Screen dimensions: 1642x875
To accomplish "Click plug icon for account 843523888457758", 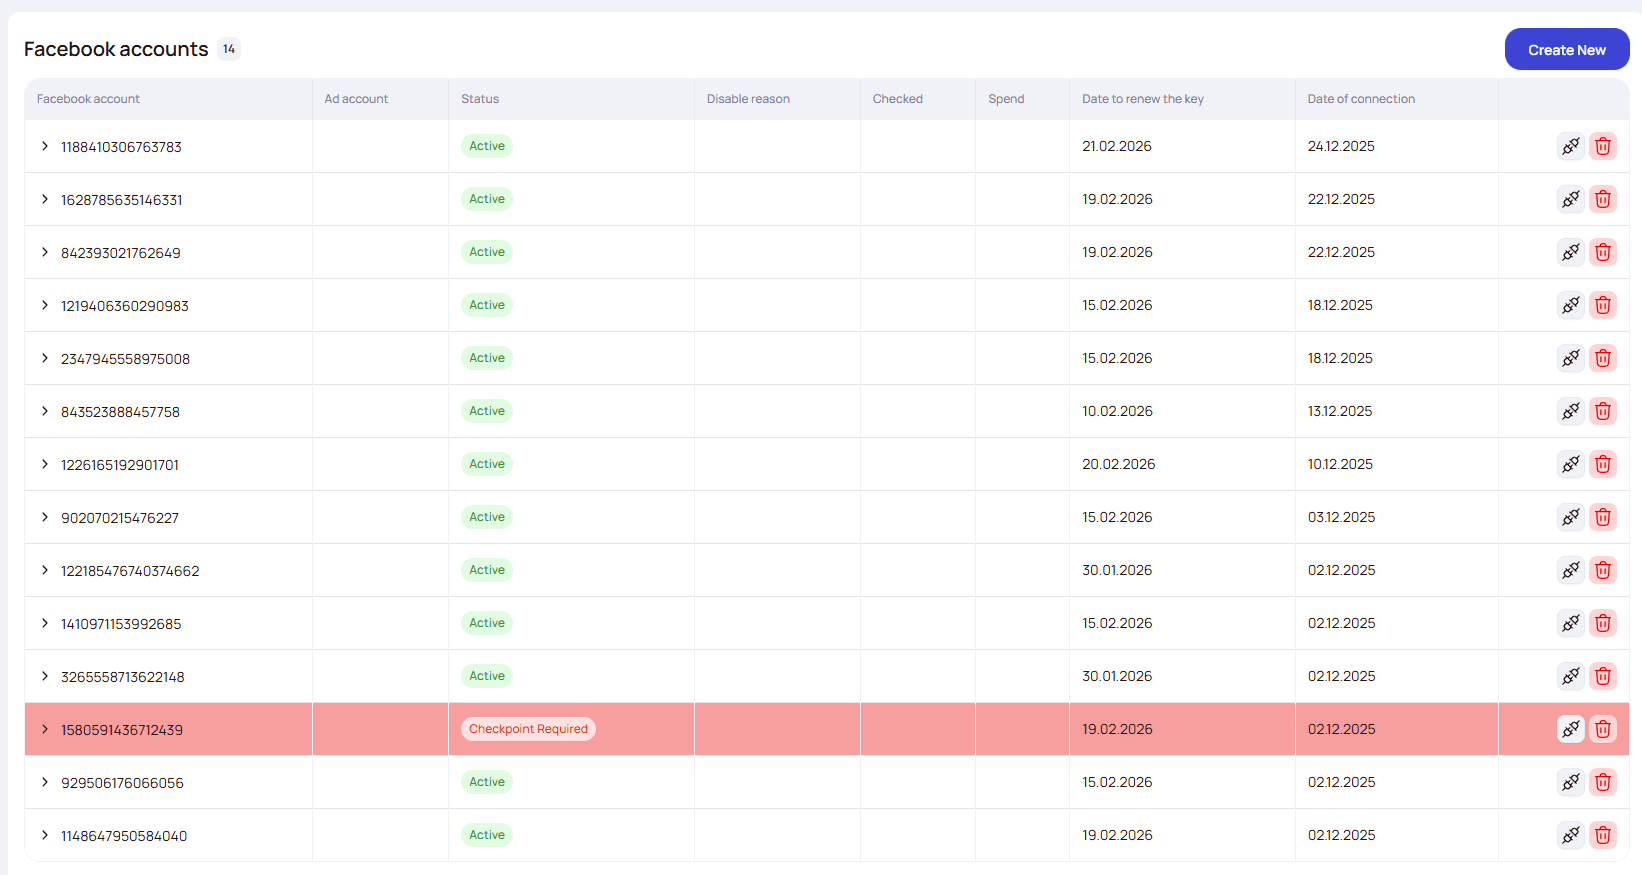I will pos(1571,411).
